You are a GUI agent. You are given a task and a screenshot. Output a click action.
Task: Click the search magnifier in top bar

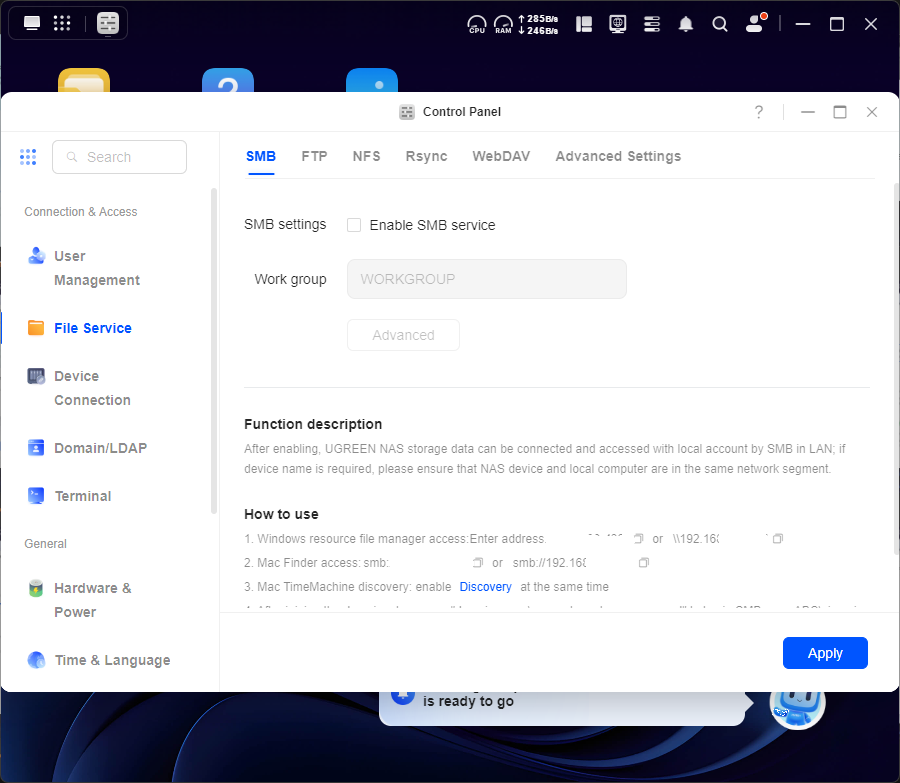(720, 24)
